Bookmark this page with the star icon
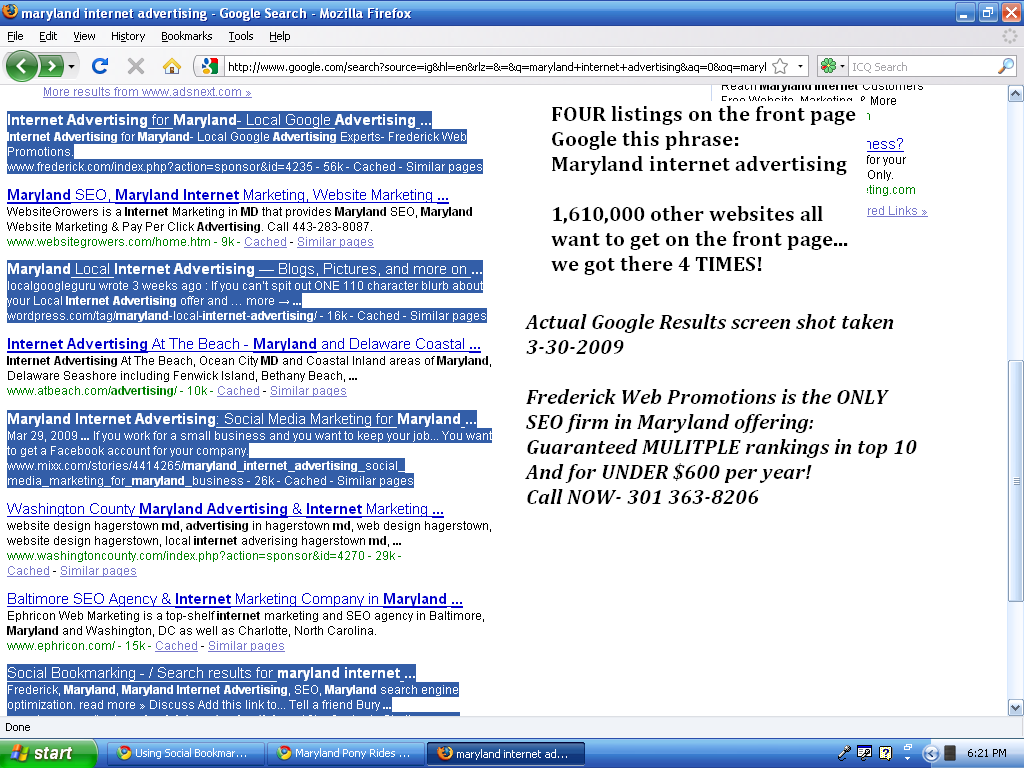This screenshot has height=768, width=1024. tap(780, 66)
